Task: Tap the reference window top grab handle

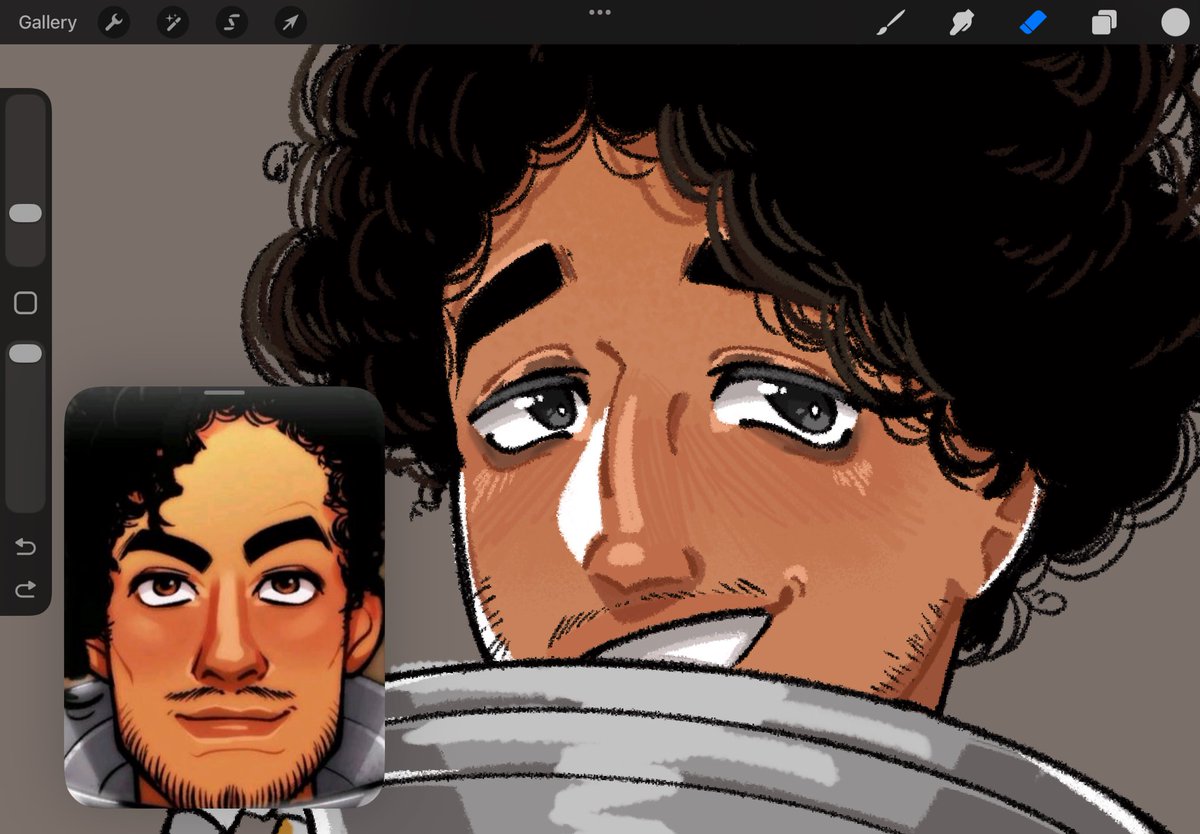Action: pos(224,393)
